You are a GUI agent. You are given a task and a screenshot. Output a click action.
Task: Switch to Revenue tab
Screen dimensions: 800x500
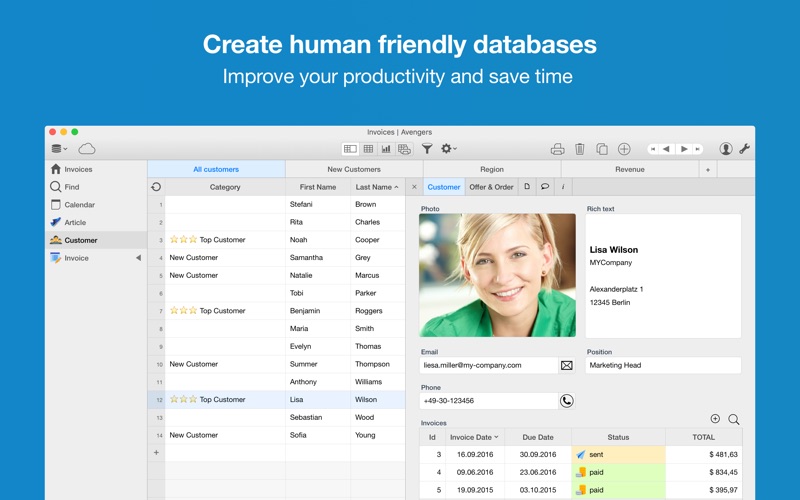pyautogui.click(x=630, y=169)
